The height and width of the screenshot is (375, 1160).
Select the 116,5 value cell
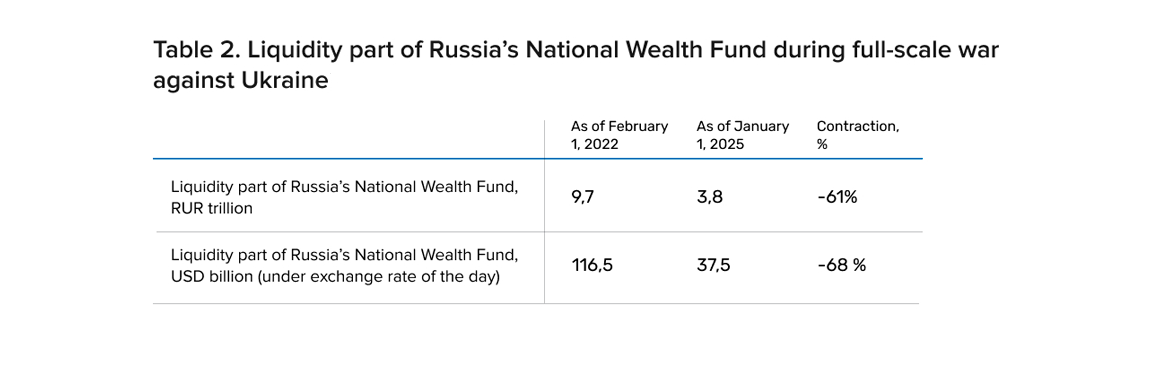(592, 267)
